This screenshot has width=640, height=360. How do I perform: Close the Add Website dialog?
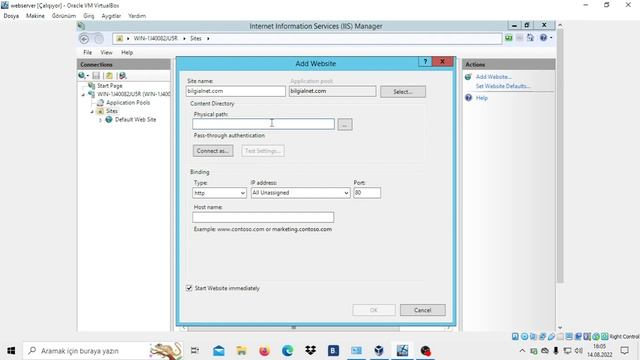(442, 61)
